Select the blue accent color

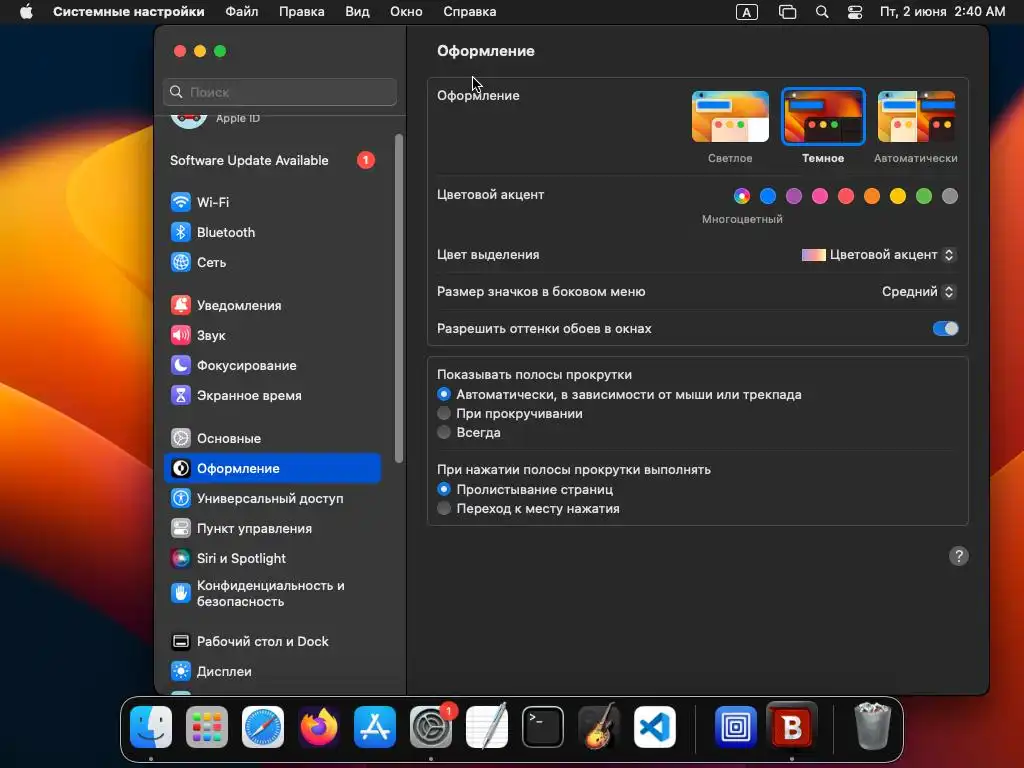point(768,196)
